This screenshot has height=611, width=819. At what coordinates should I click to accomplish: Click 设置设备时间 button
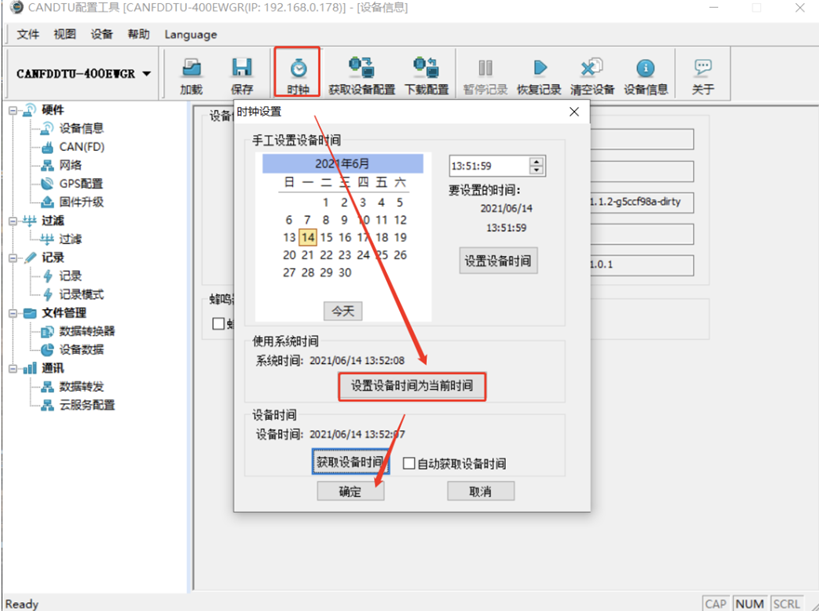click(498, 261)
